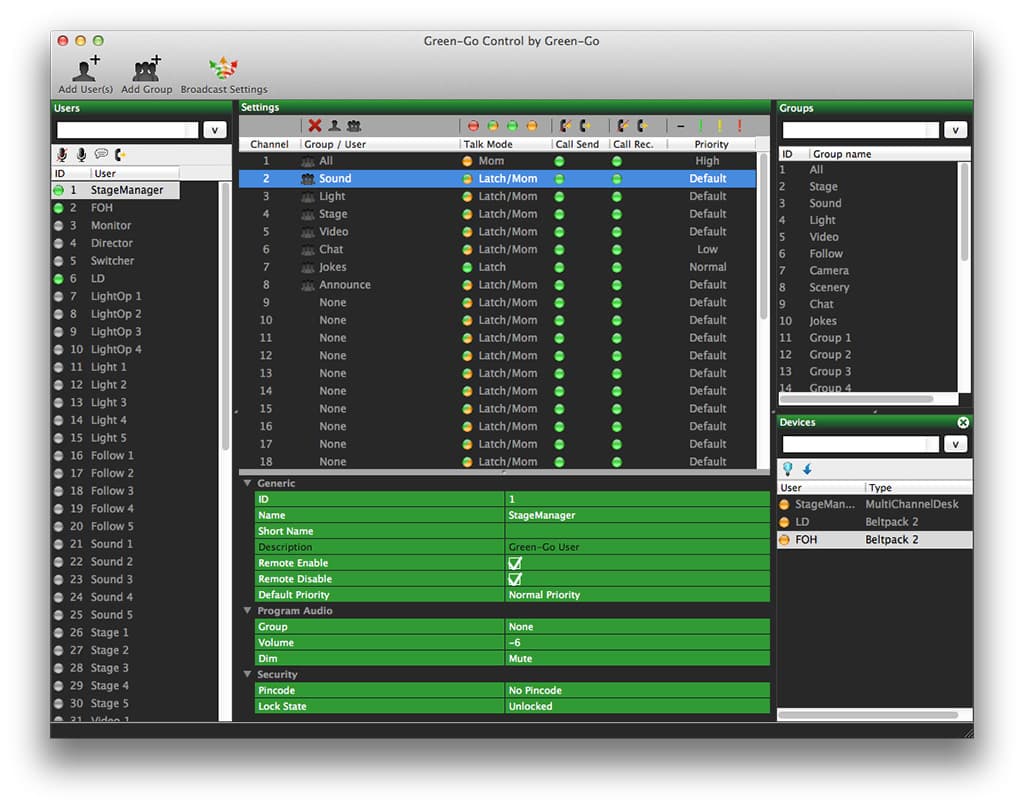The height and width of the screenshot is (808, 1024).
Task: Click the phone call icon in Users panel
Action: 120,154
